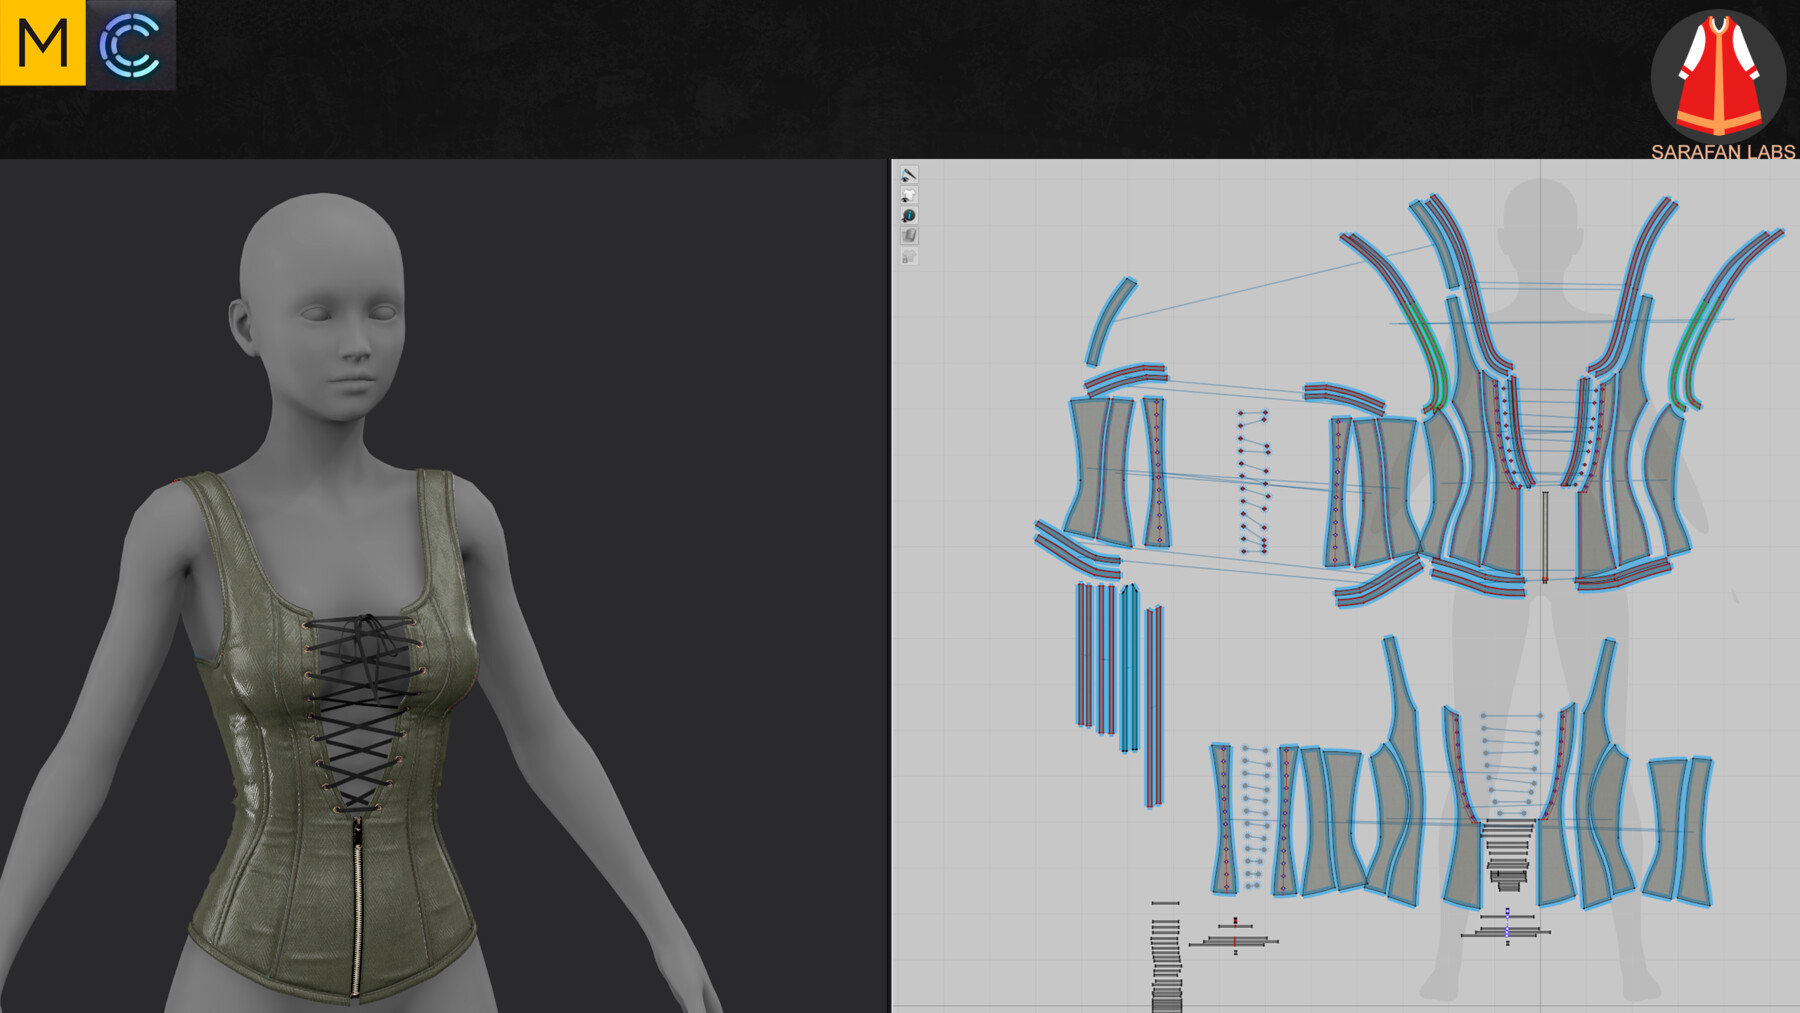Toggle pattern visibility via the shirt-eye icon
This screenshot has width=1800, height=1013.
pos(910,195)
